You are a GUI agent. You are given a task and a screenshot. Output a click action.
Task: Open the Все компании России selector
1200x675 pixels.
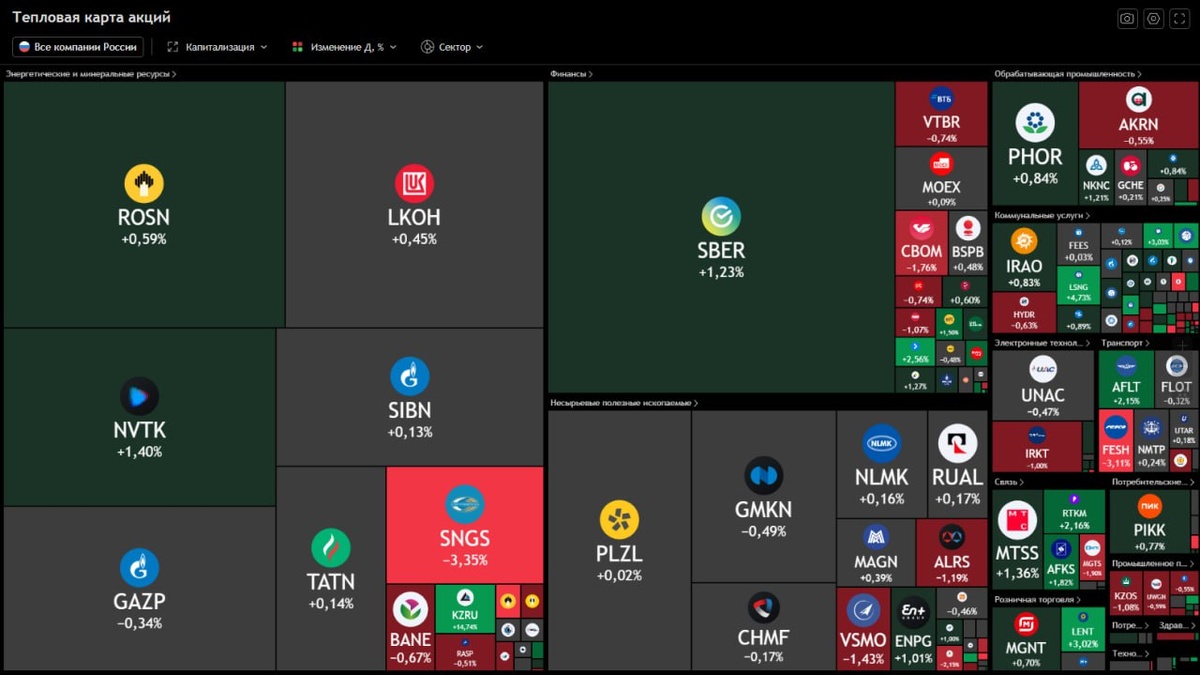pyautogui.click(x=78, y=47)
